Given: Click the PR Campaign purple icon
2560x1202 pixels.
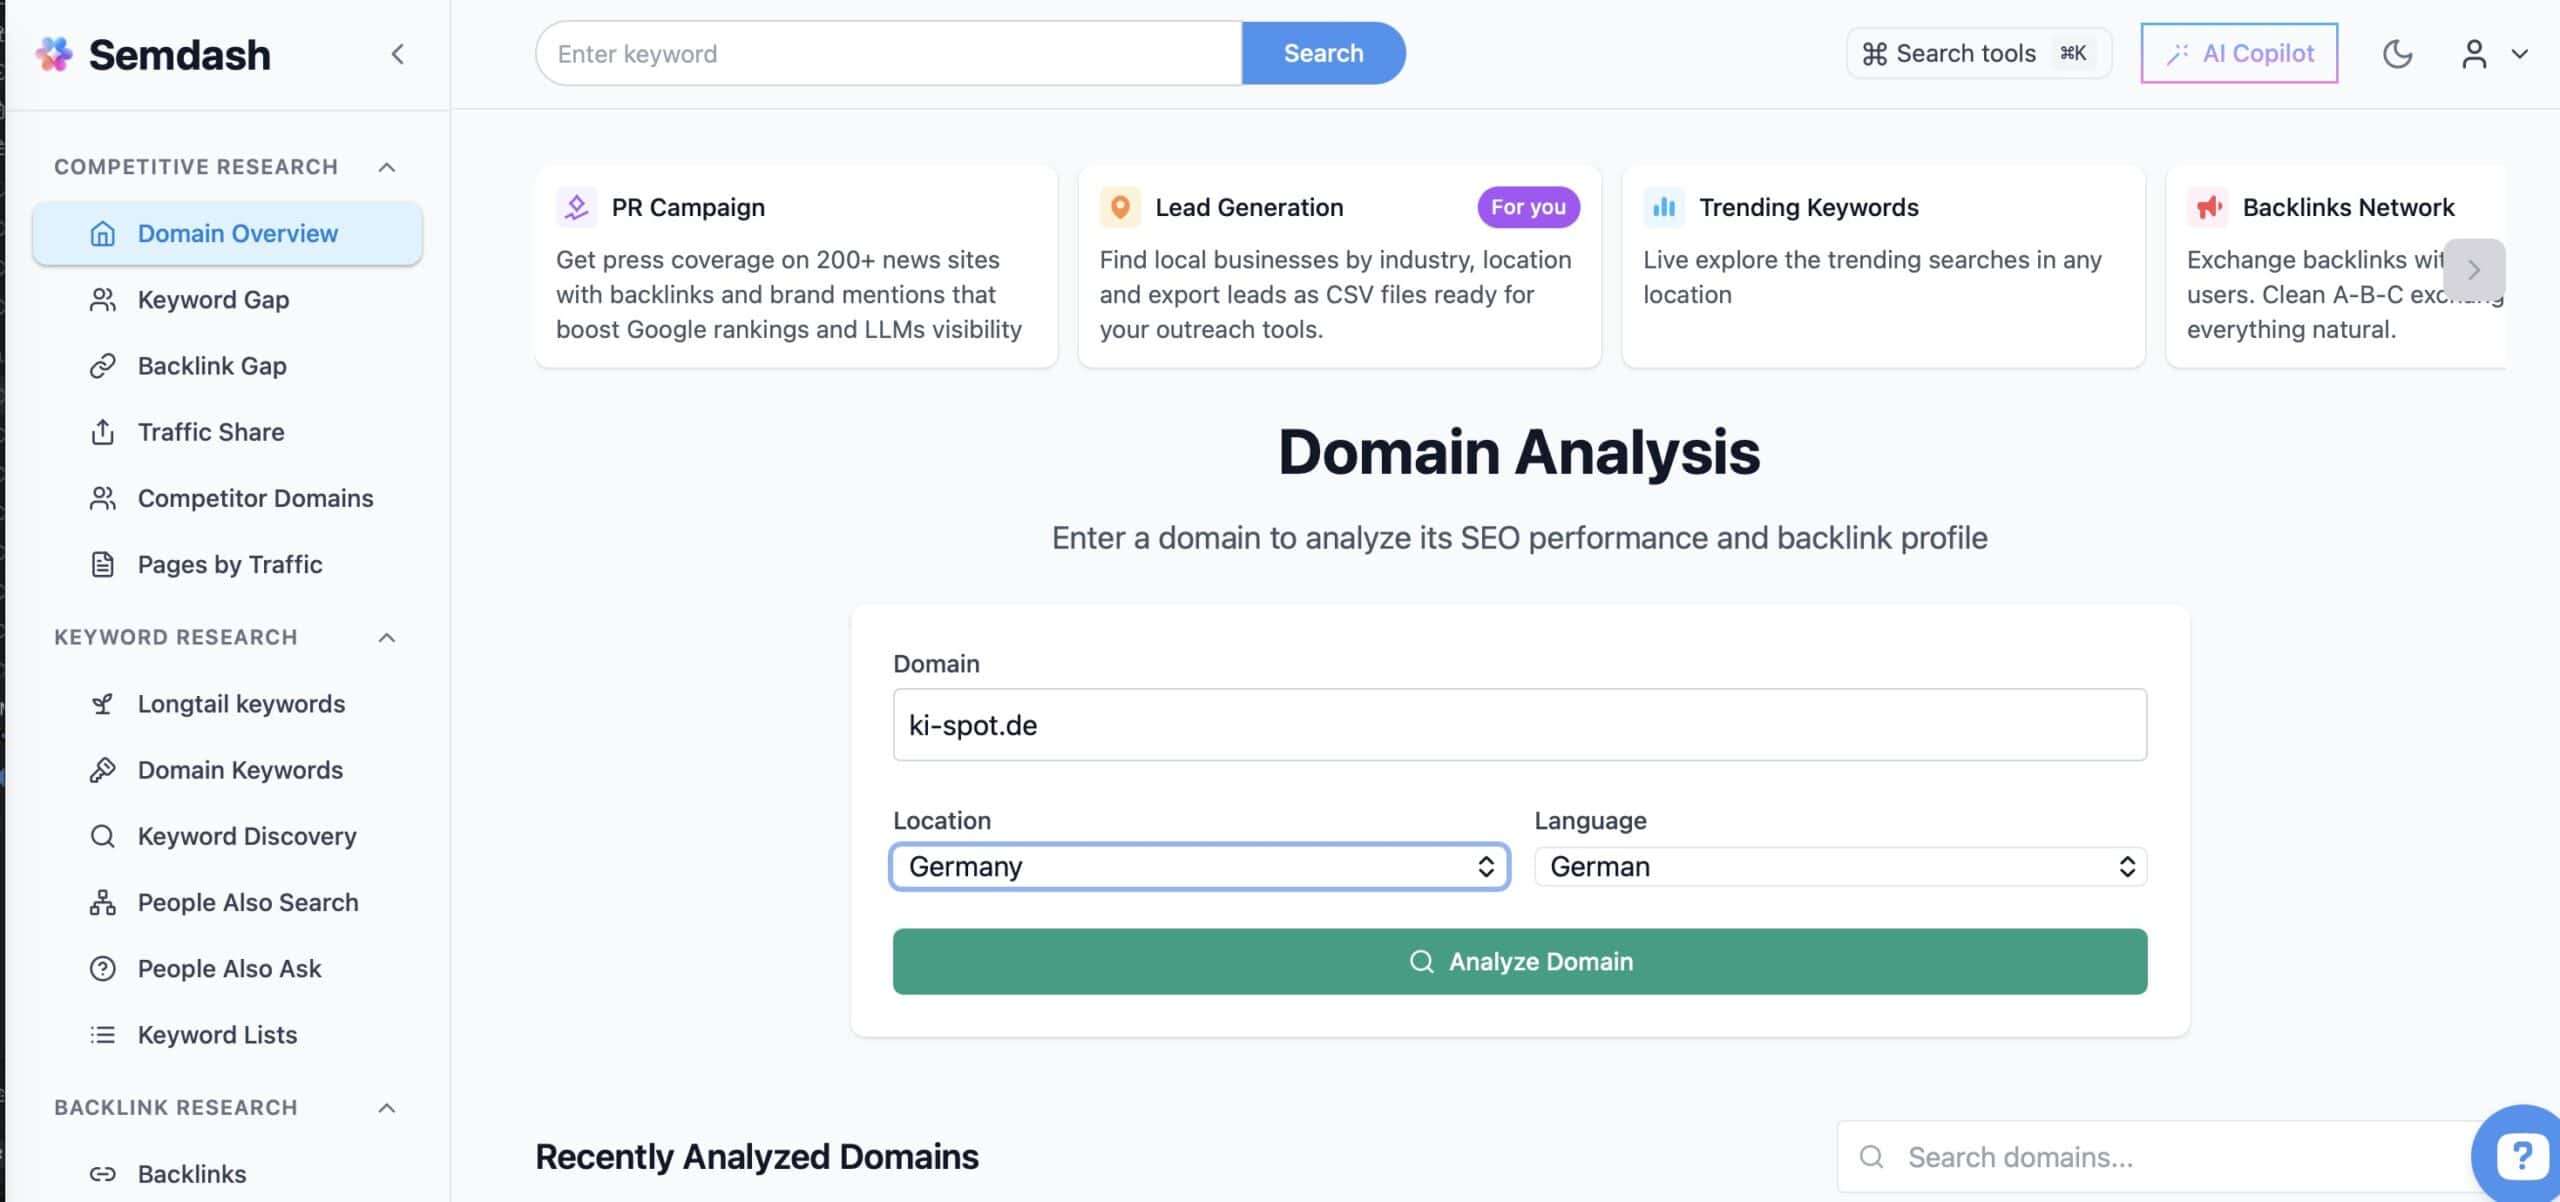Looking at the screenshot, I should pyautogui.click(x=576, y=207).
